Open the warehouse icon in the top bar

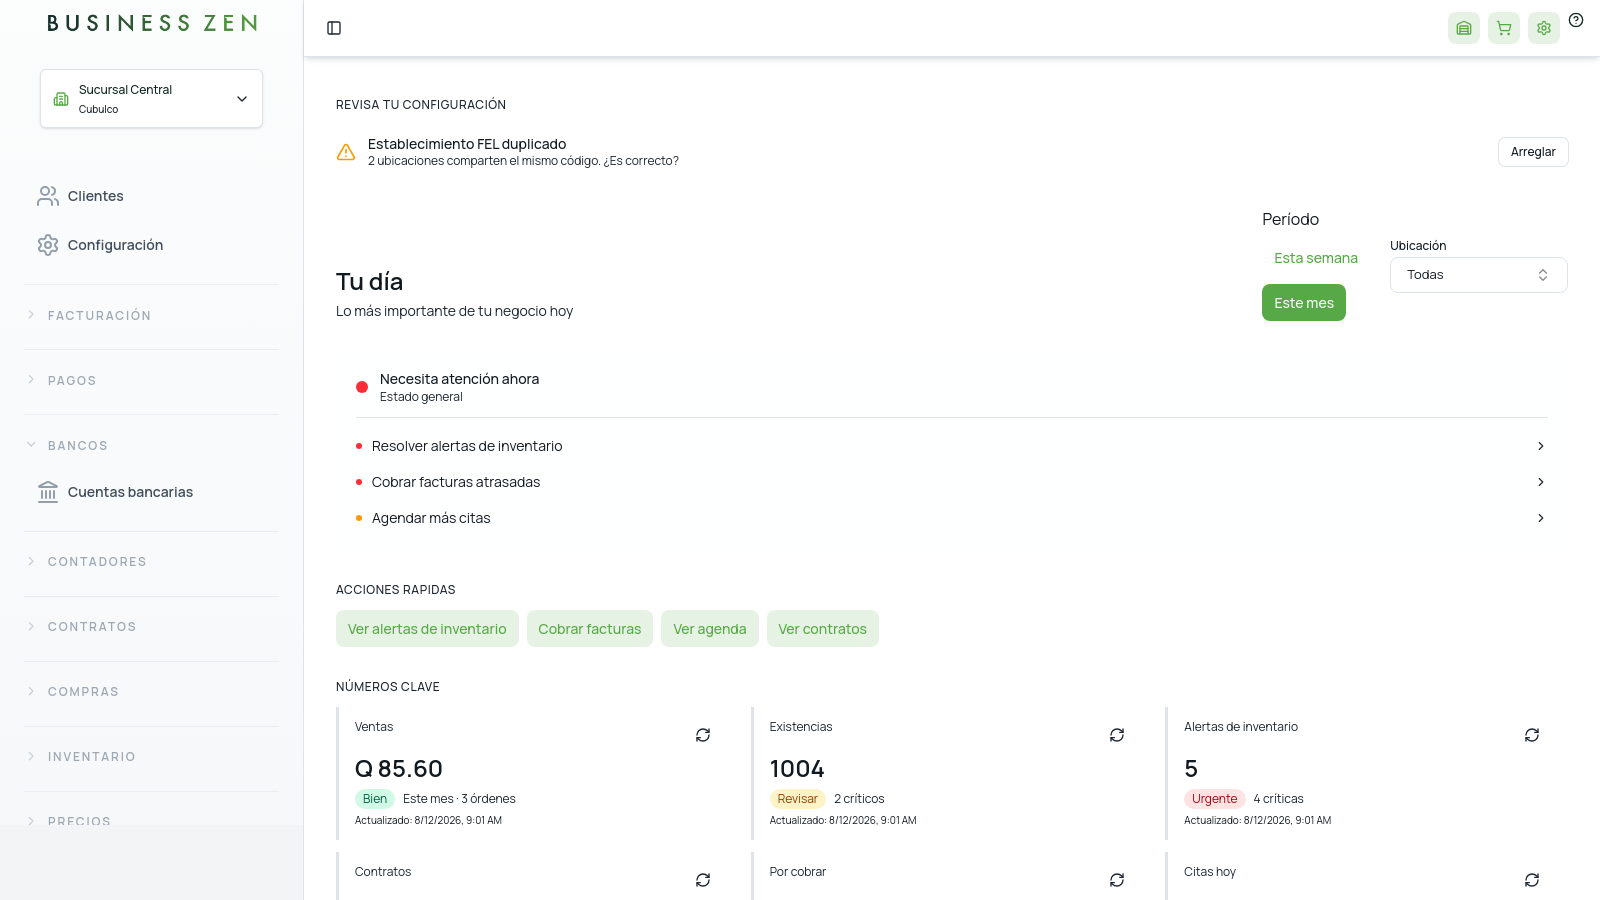point(1464,28)
